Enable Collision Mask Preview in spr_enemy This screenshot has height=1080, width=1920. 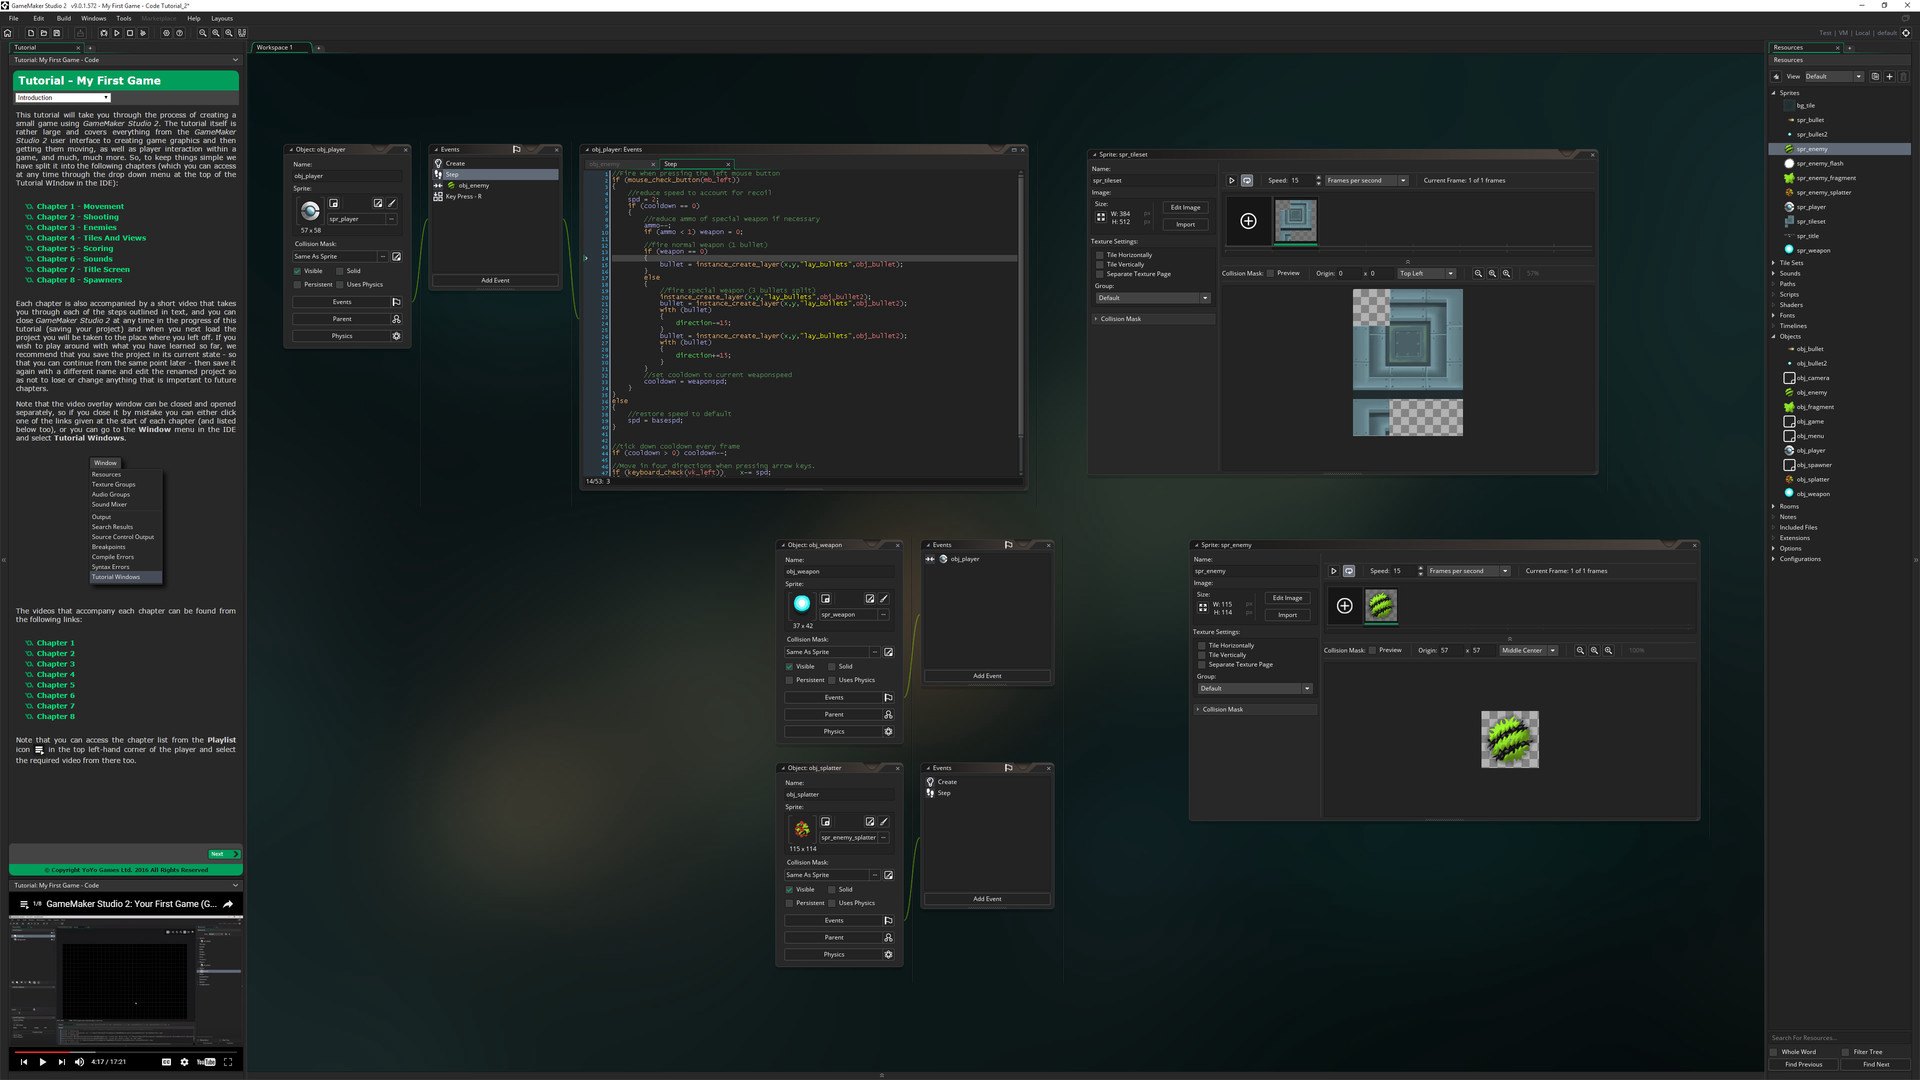[x=1373, y=650]
